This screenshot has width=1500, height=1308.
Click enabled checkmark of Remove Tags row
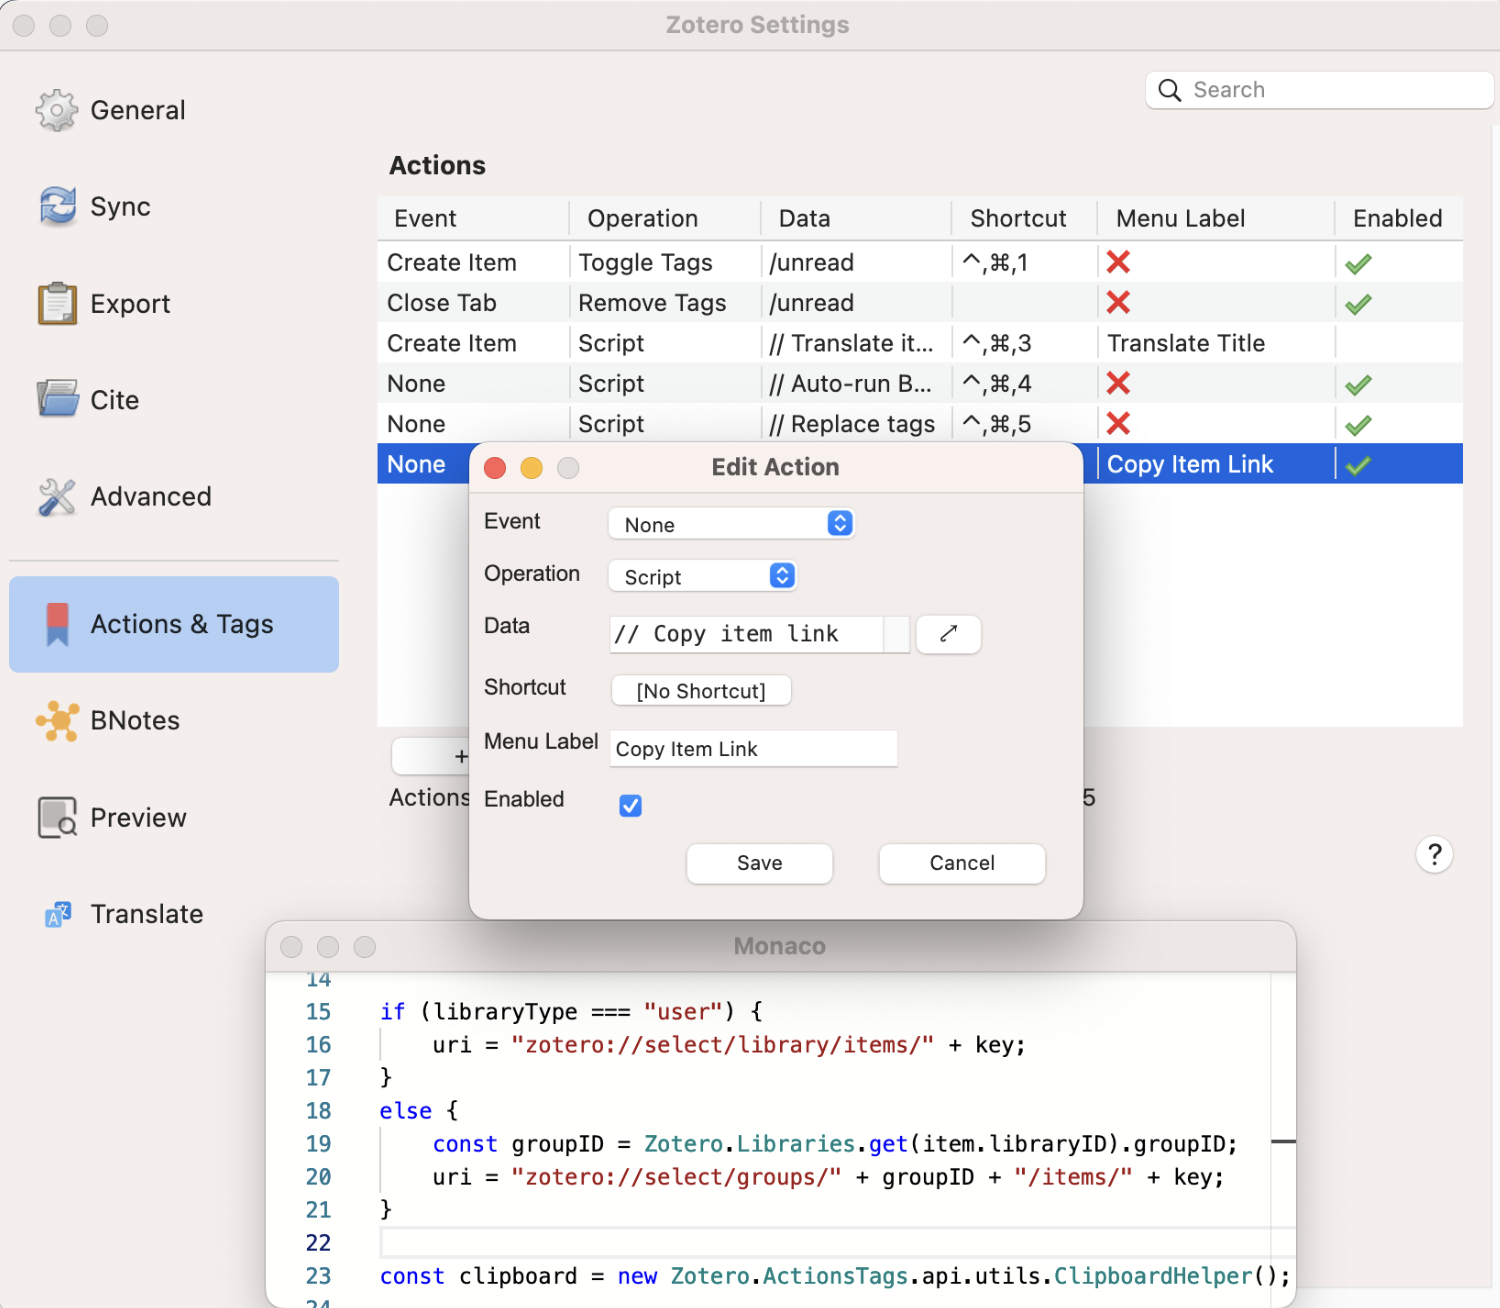[1358, 304]
